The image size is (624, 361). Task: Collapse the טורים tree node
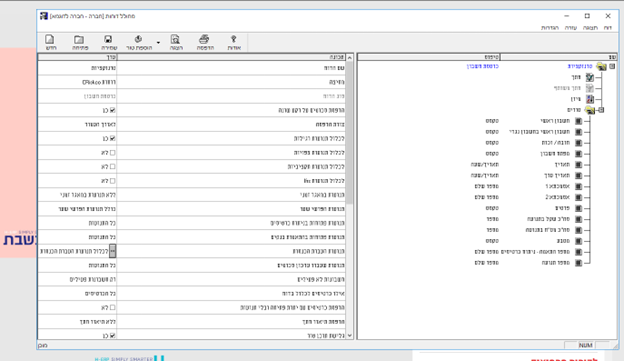pos(601,110)
